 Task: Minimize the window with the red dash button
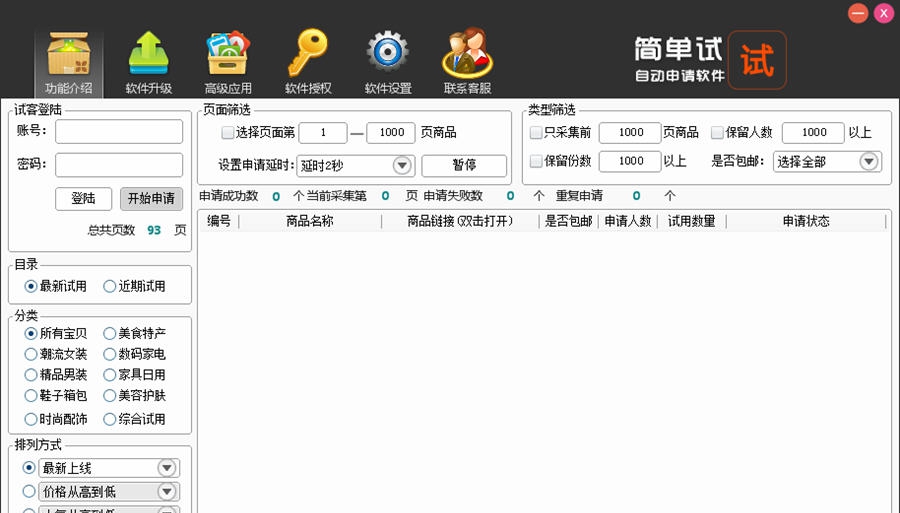858,13
